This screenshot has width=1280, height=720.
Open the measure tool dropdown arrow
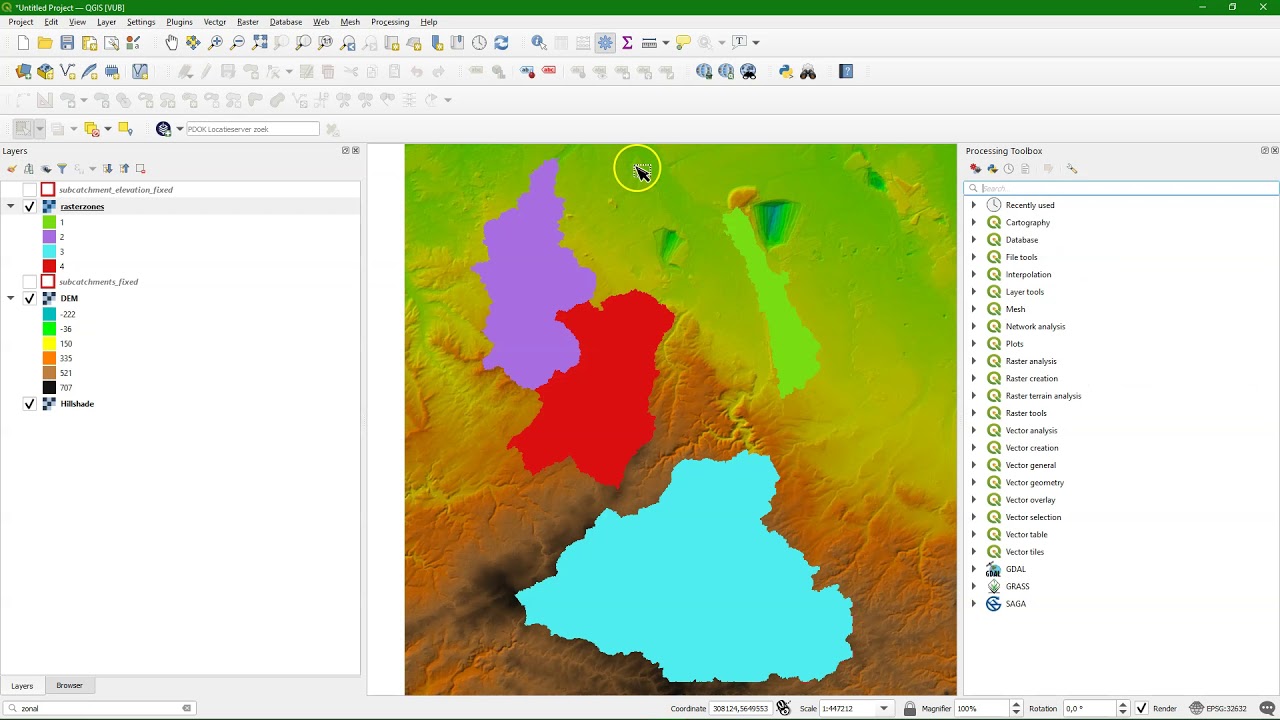coord(665,43)
